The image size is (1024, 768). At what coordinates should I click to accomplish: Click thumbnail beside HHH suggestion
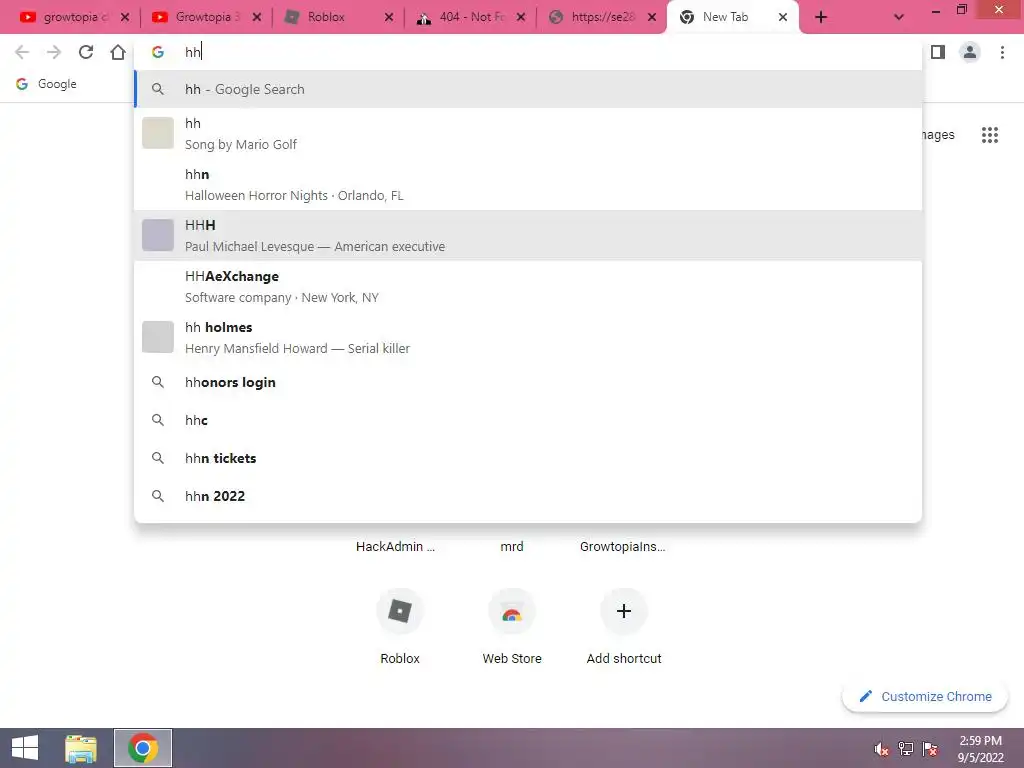(158, 235)
